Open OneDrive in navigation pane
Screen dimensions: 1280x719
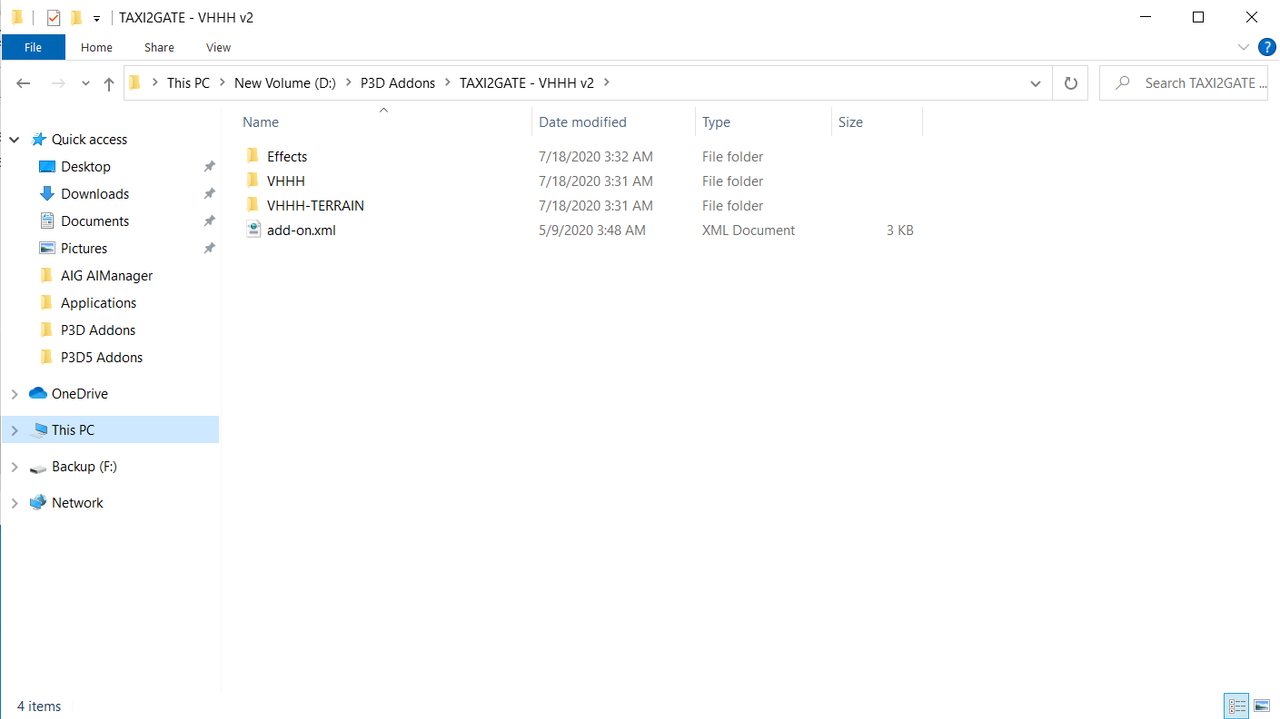point(79,394)
